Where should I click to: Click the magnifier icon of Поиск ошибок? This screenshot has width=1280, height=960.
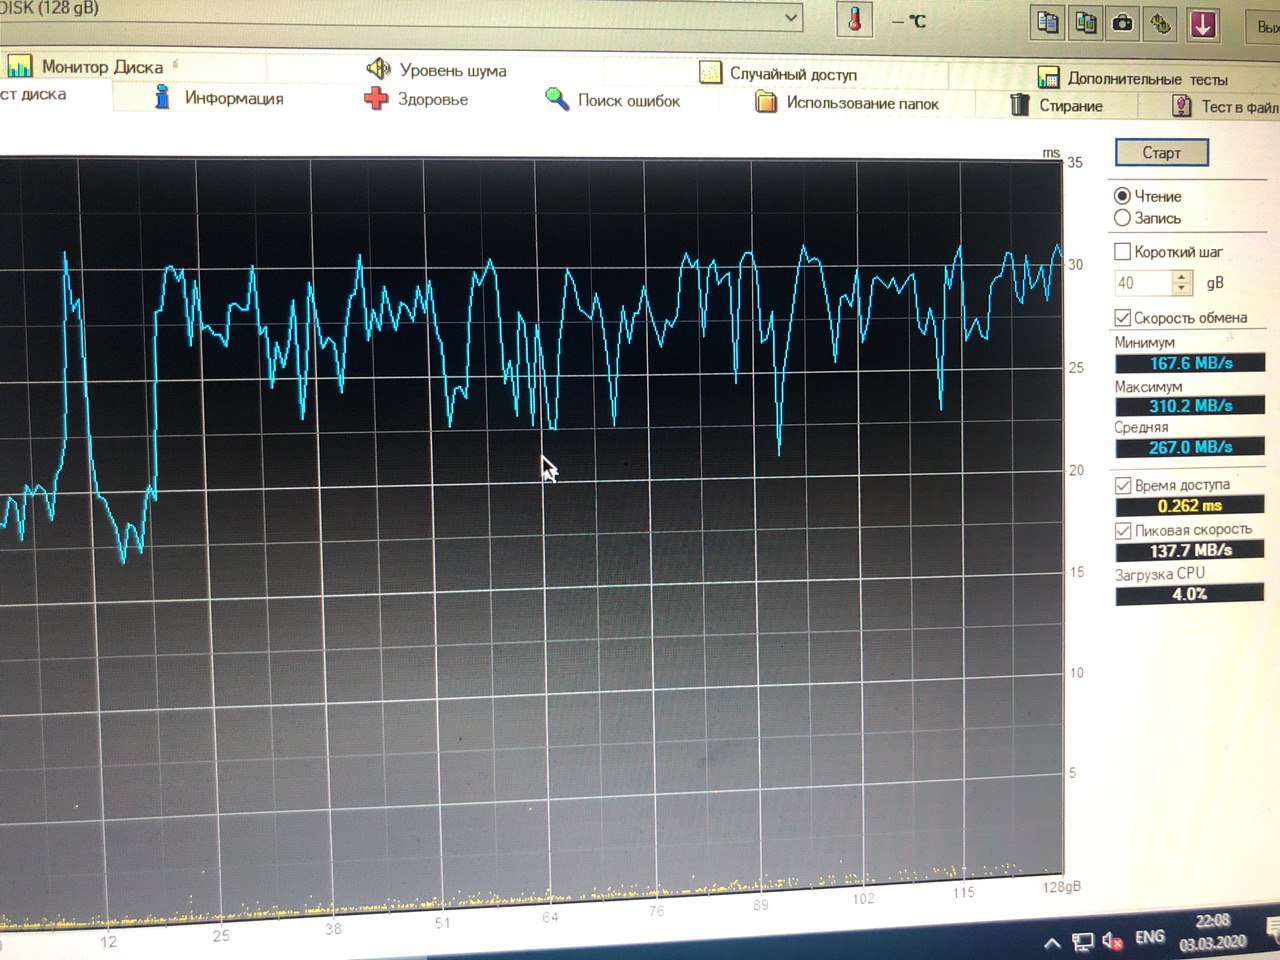557,98
